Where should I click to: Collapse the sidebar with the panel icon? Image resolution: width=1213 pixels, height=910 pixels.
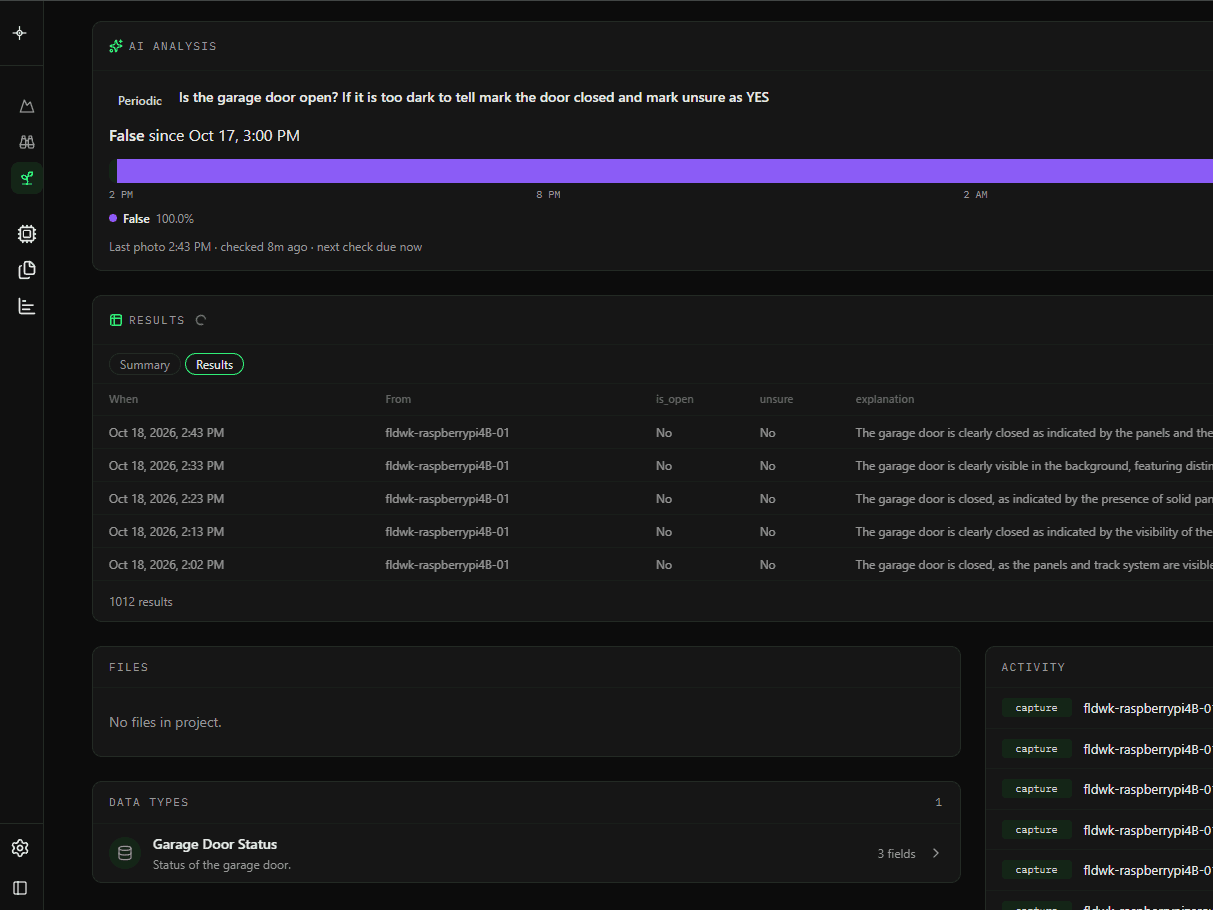(x=20, y=887)
